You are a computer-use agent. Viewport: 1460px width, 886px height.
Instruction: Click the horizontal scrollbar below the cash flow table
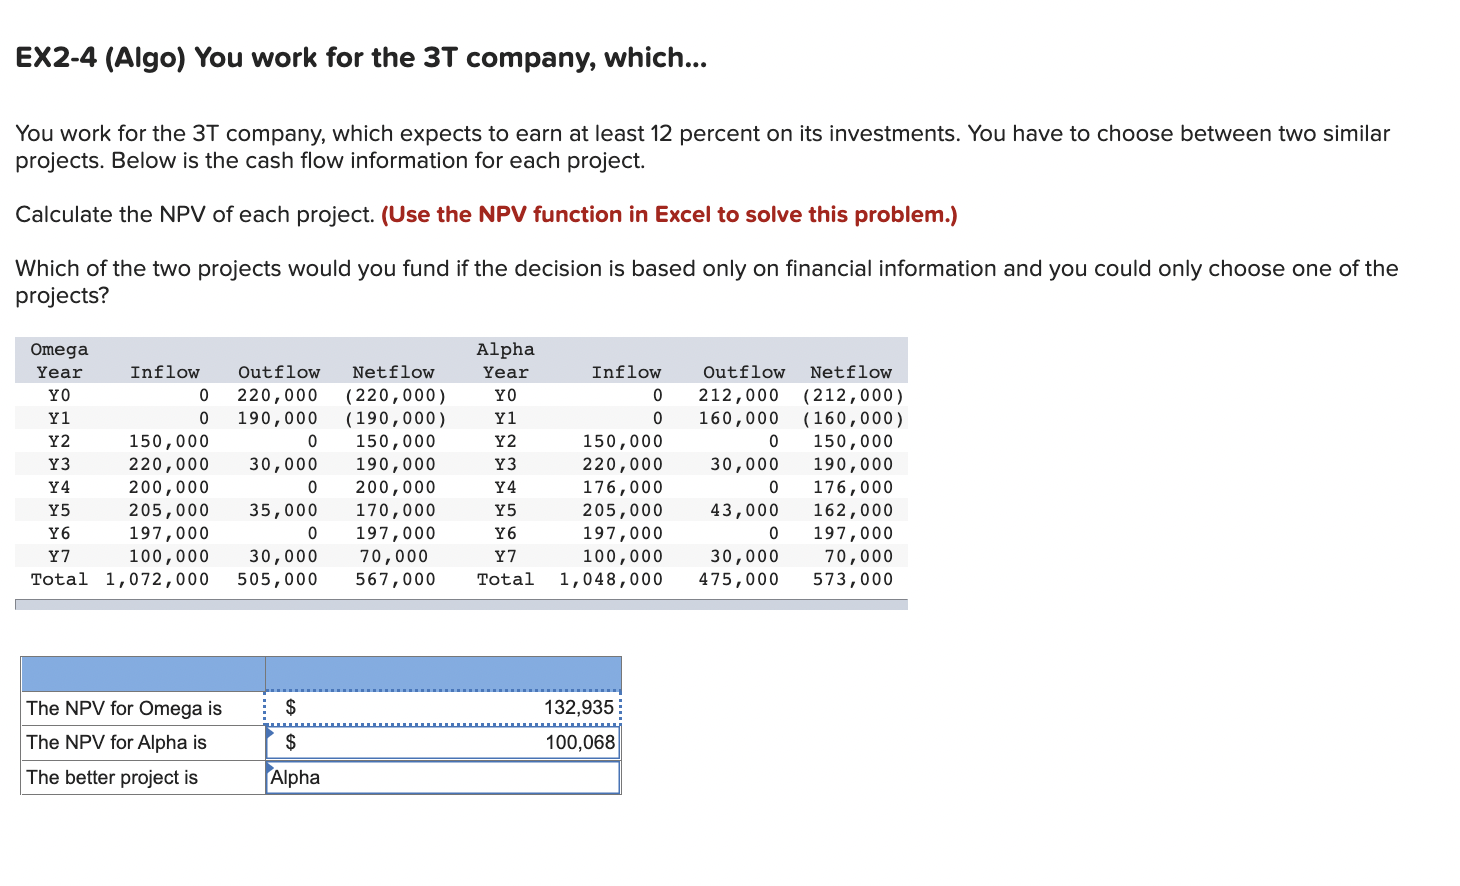pos(460,602)
